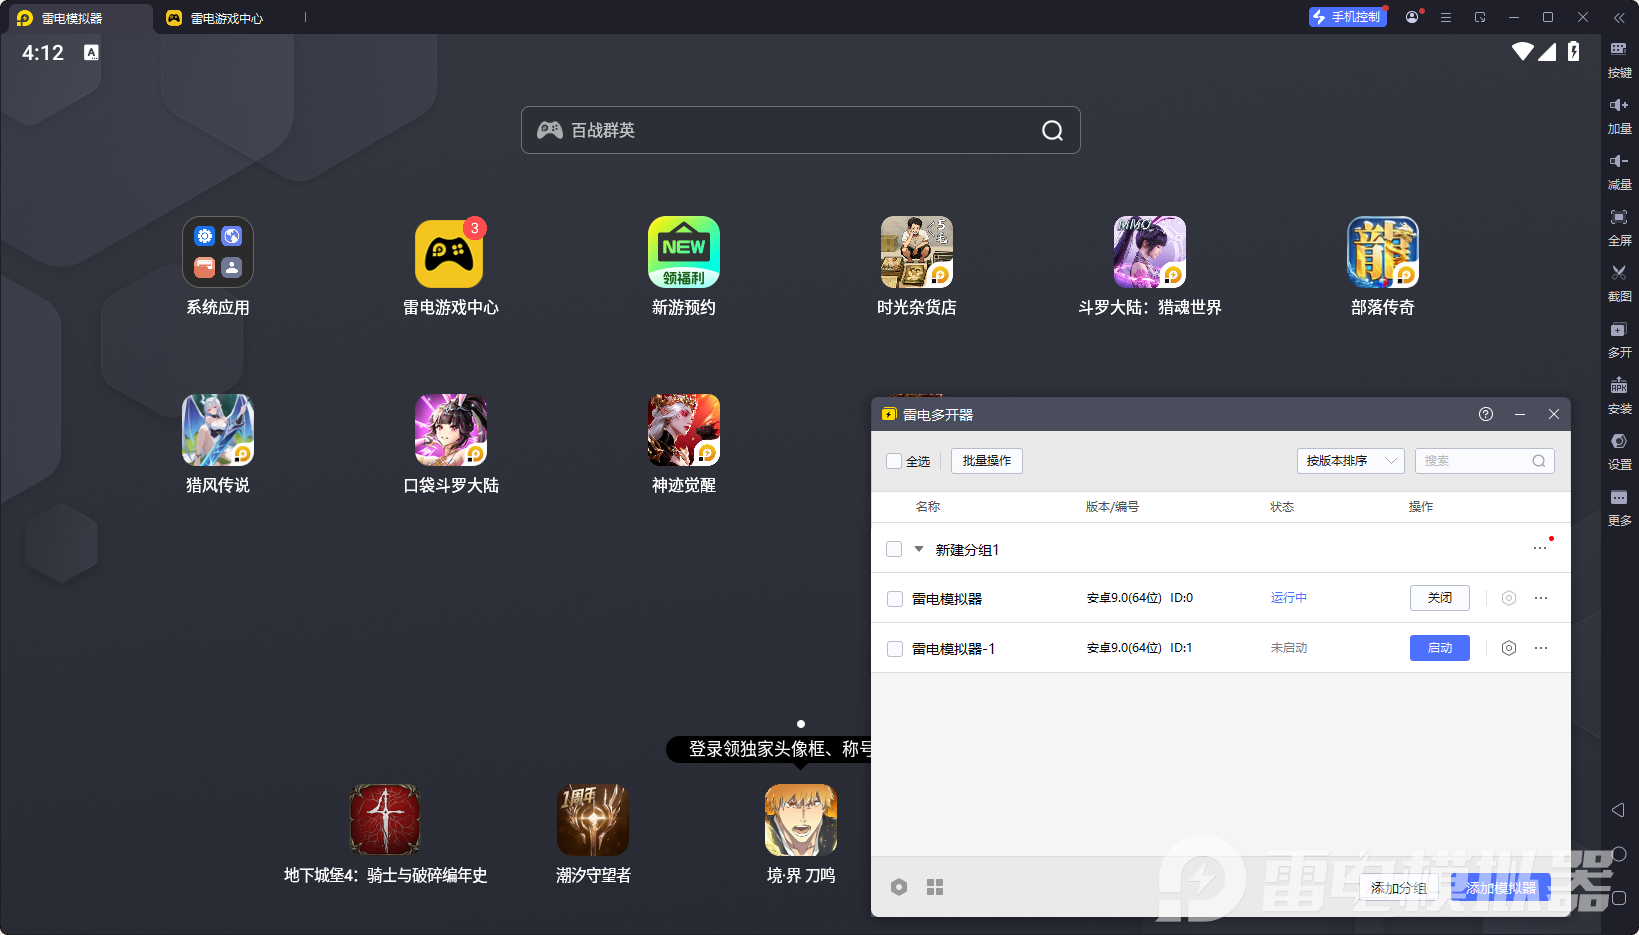The width and height of the screenshot is (1639, 935).
Task: Launch the 雷电游戏中心 app icon
Action: [x=450, y=252]
